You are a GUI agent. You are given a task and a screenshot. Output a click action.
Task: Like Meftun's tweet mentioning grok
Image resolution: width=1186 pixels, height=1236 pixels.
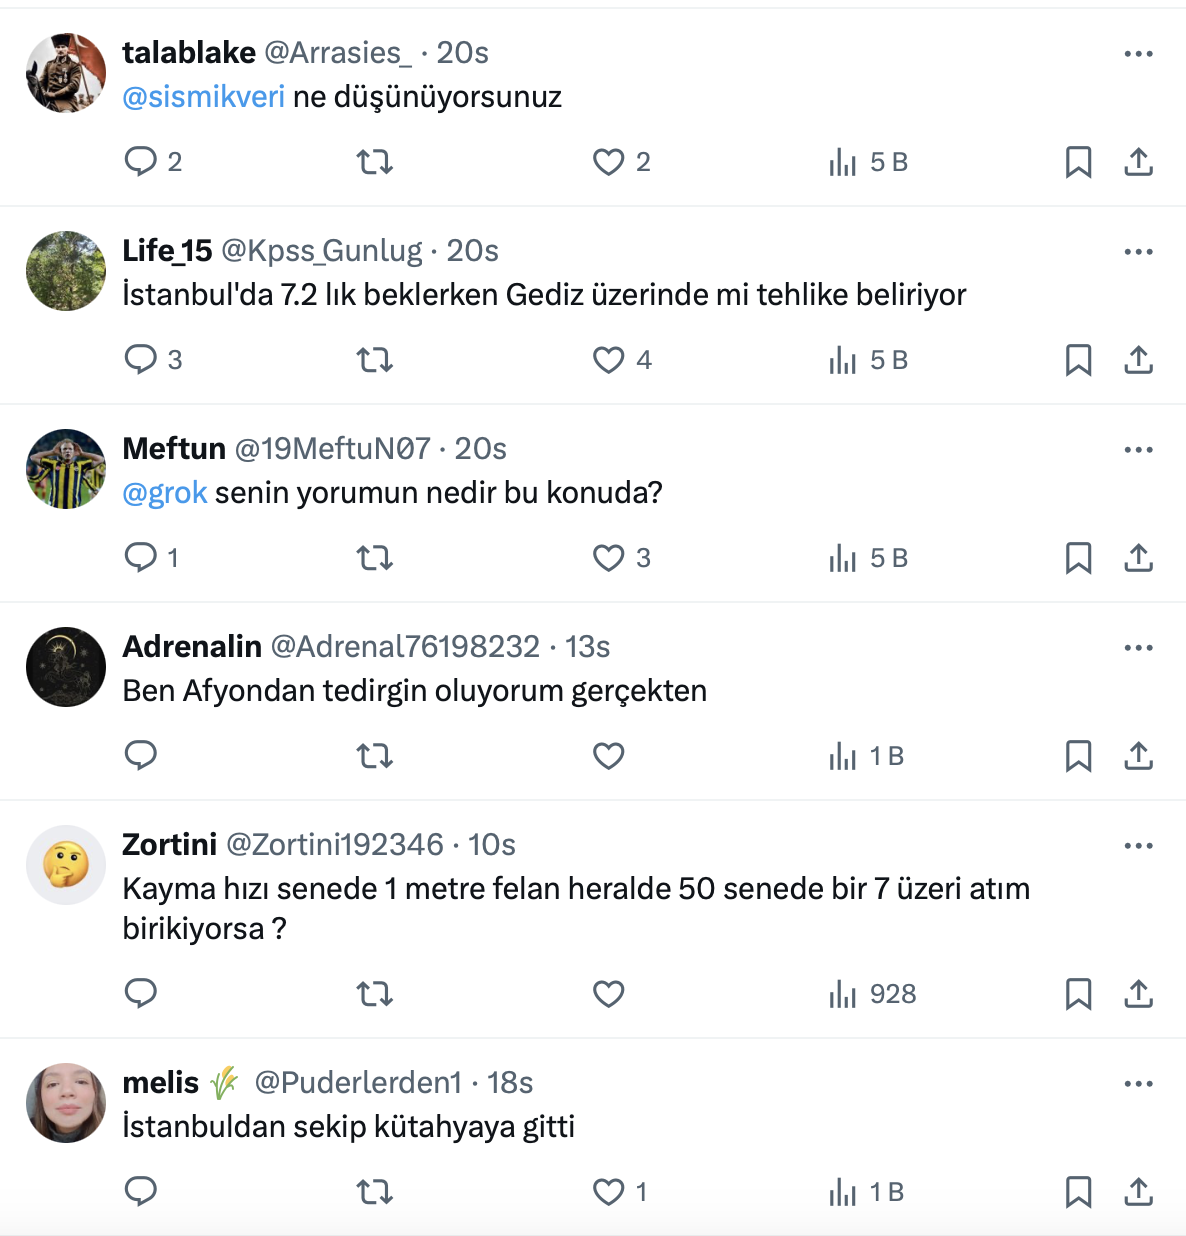[x=609, y=557]
